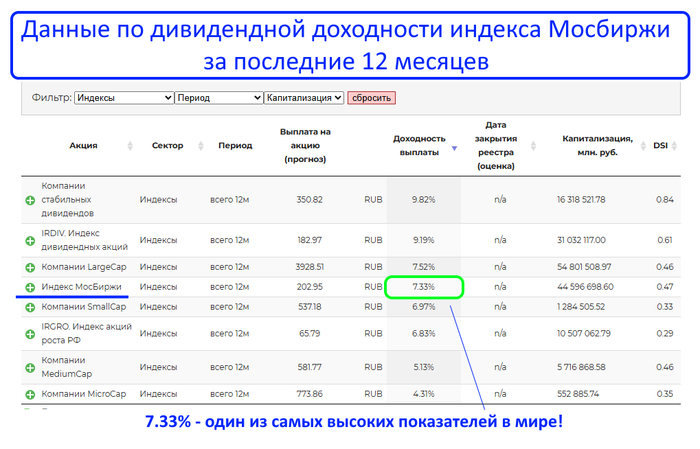
Task: Click the green plus next to Индекс МосБиржи
Action: (x=30, y=287)
